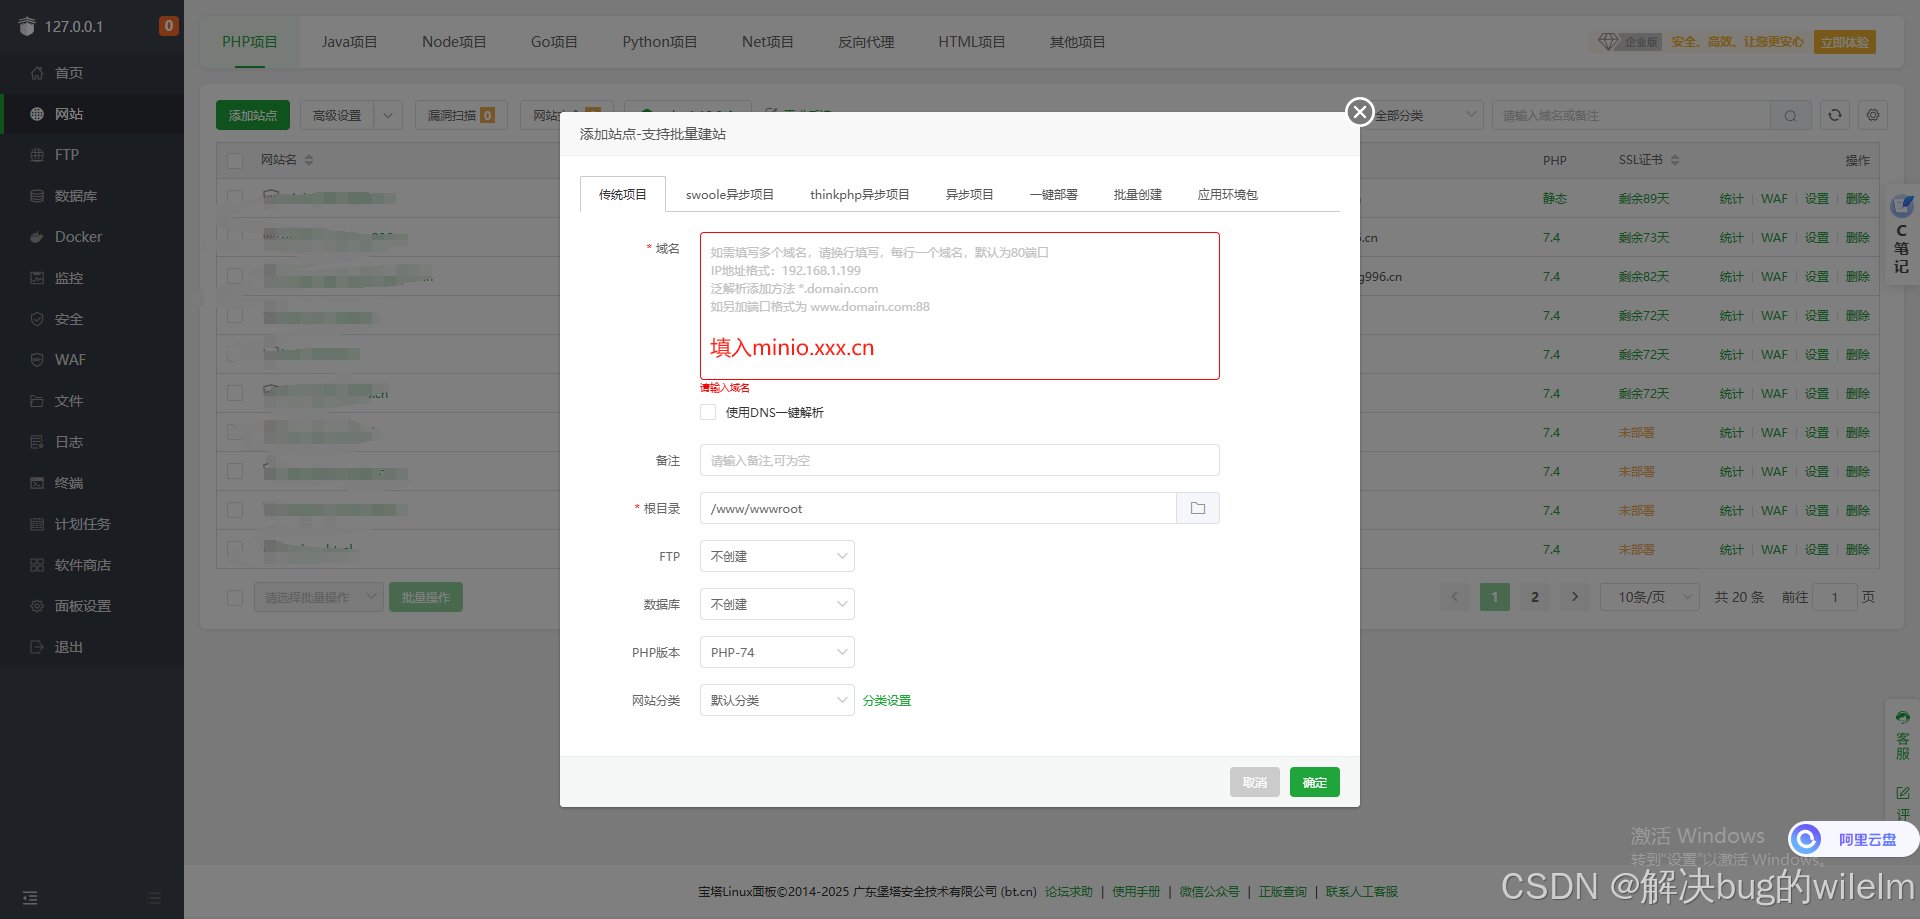Click the 分类设置 link
This screenshot has height=919, width=1920.
886,700
